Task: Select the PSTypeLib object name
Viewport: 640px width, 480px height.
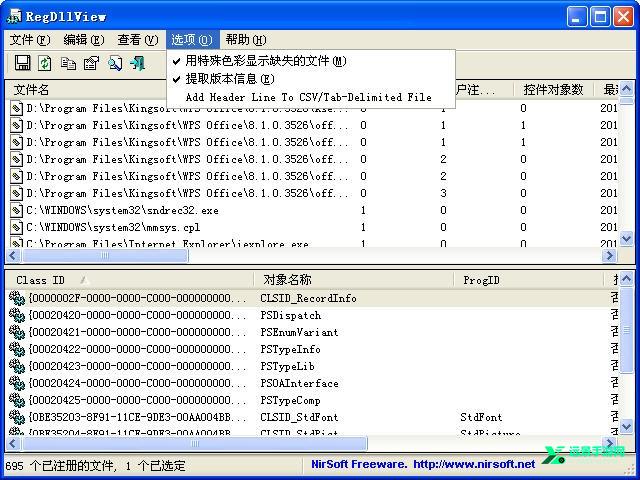Action: click(287, 366)
